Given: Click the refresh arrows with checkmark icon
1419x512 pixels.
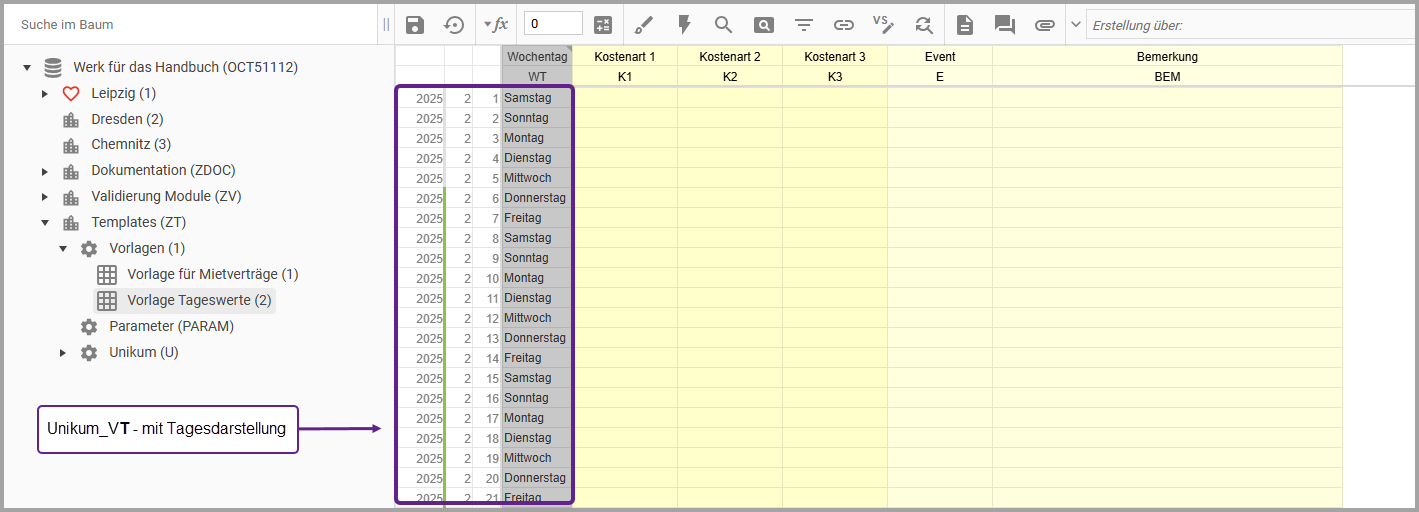Looking at the screenshot, I should (x=923, y=25).
